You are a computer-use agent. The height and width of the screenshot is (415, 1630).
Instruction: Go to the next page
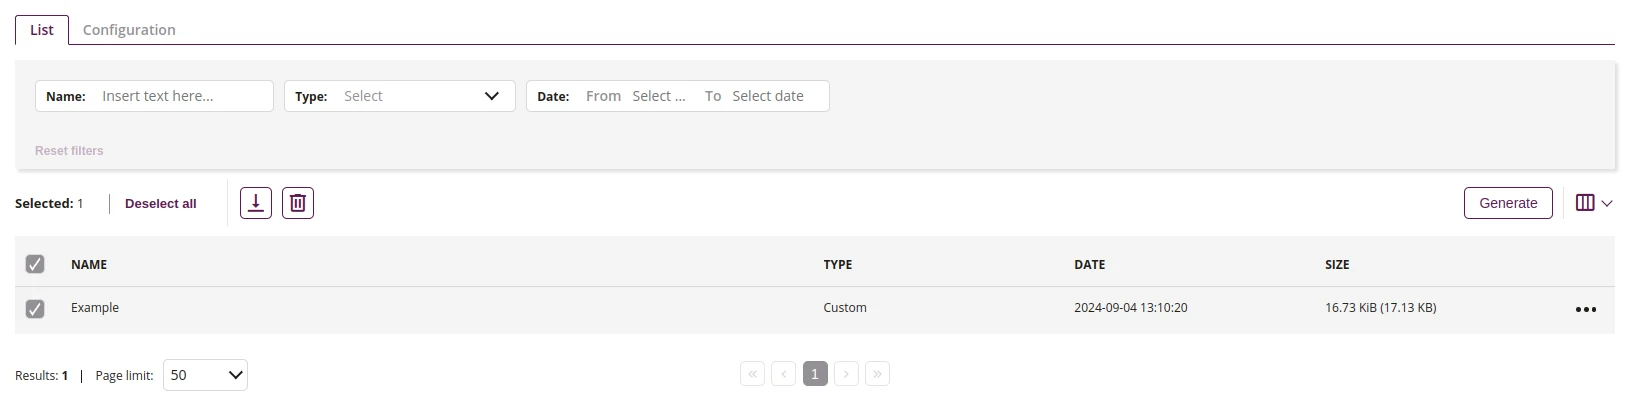[846, 374]
